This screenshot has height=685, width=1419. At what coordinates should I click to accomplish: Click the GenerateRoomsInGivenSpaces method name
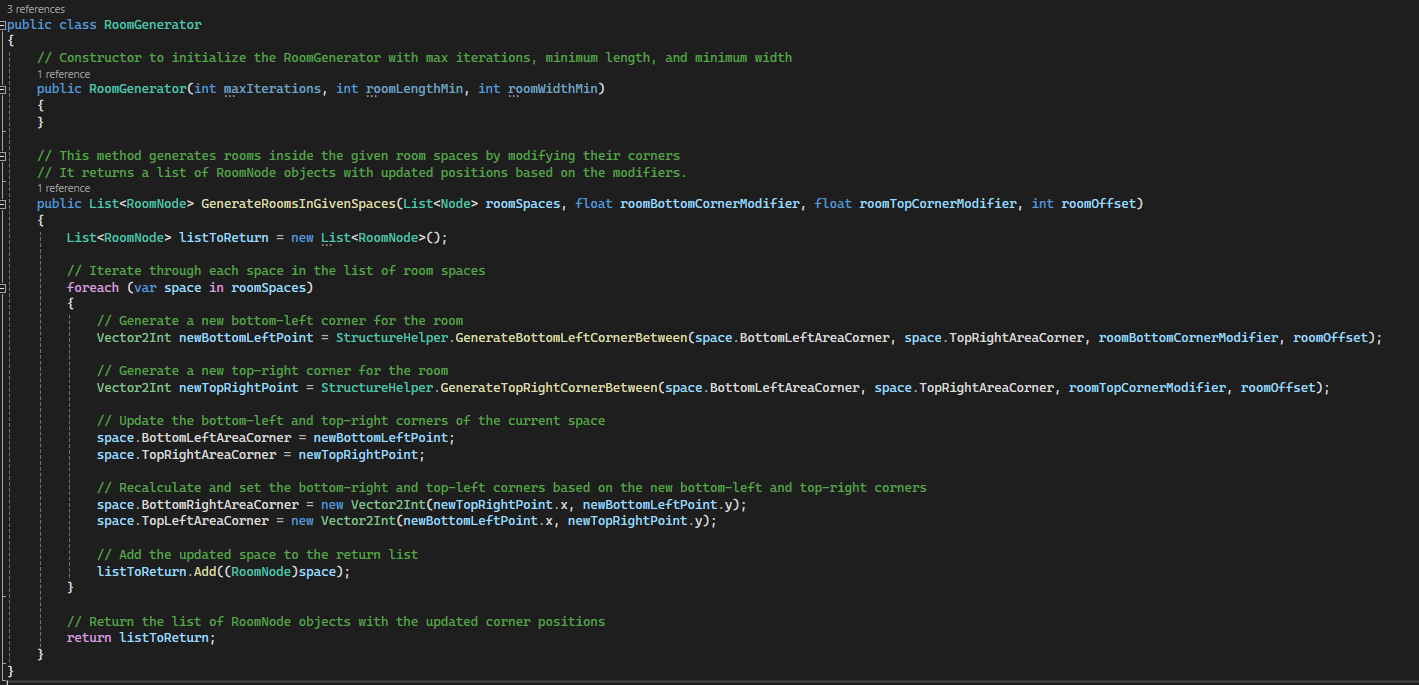298,204
